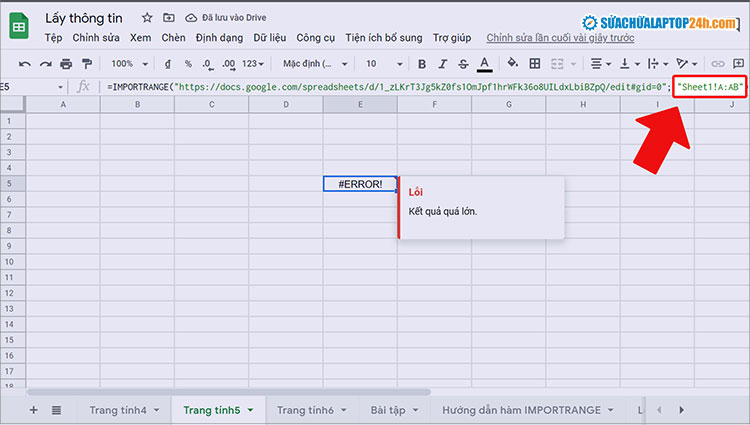Open the text rotation dropdown
The image size is (750, 425).
pos(686,64)
